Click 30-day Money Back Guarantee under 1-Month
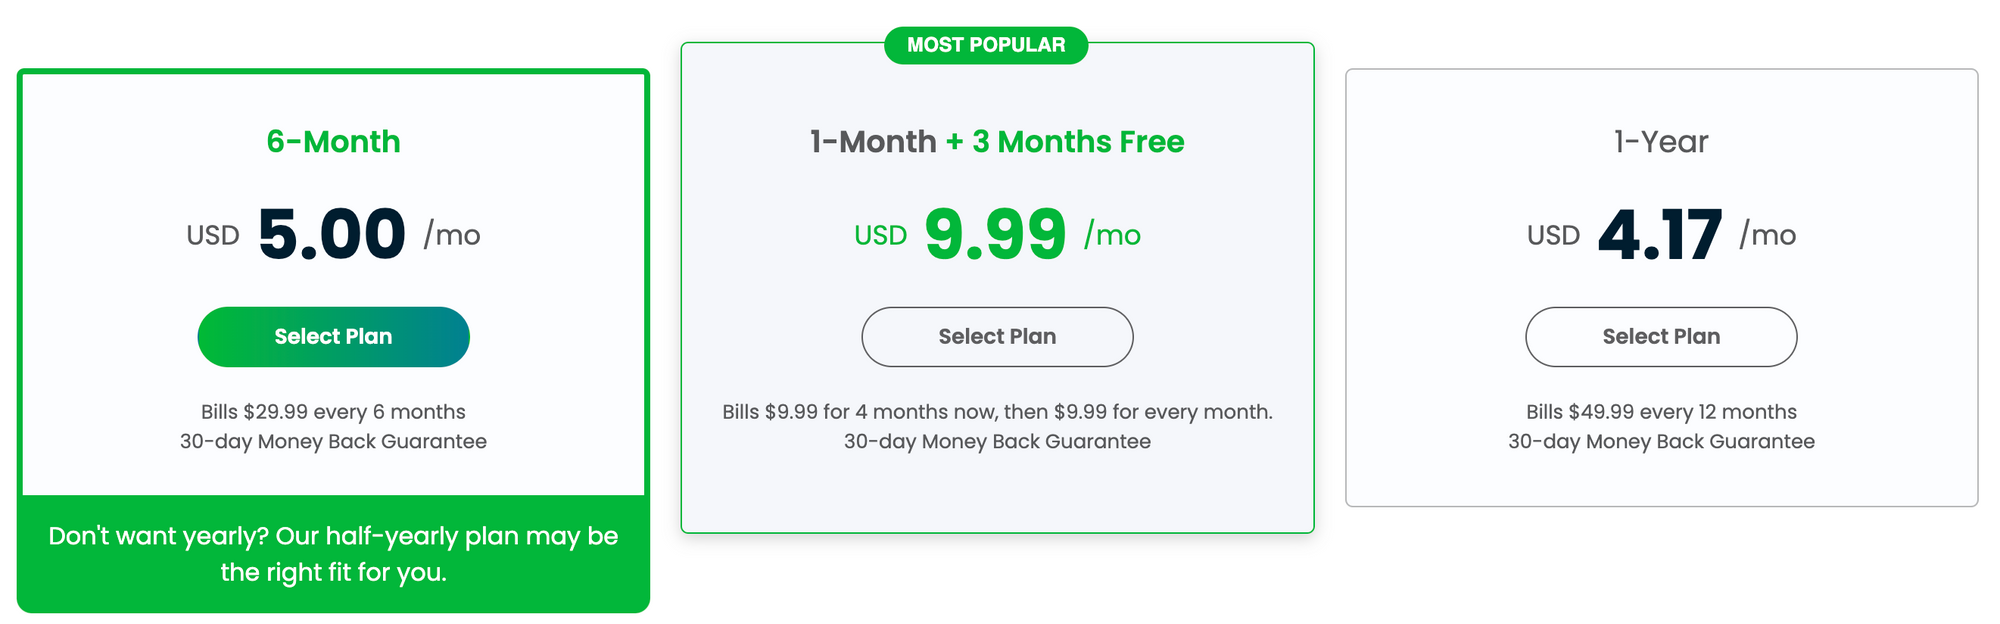The height and width of the screenshot is (624, 2000). tap(997, 442)
